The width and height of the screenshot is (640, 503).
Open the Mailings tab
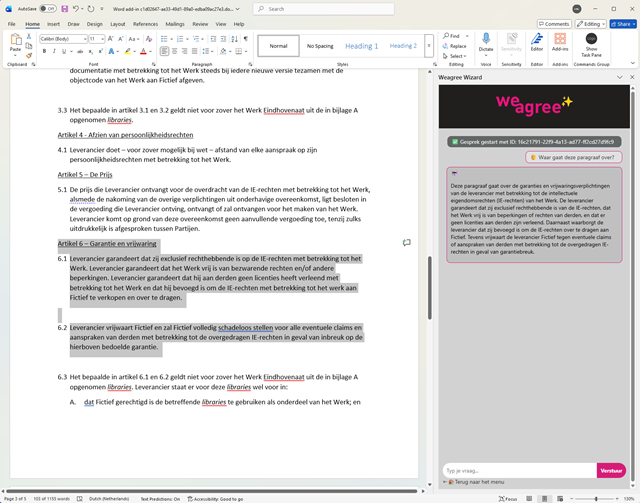tap(175, 24)
